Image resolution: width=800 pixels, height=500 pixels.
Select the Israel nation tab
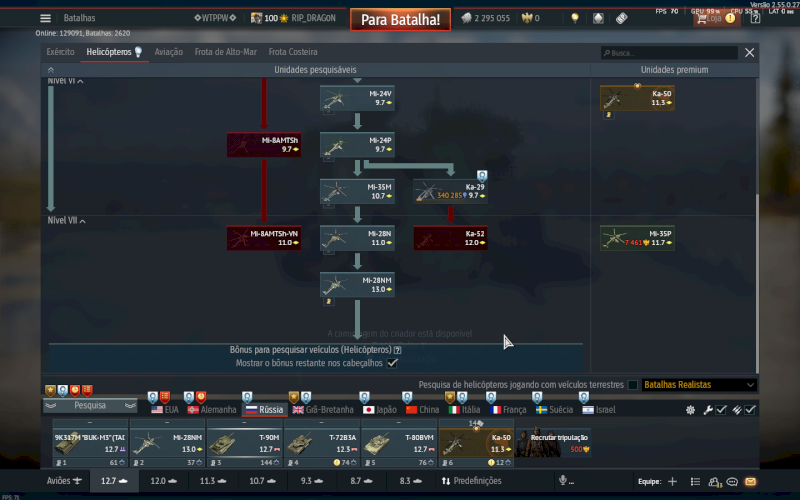599,410
